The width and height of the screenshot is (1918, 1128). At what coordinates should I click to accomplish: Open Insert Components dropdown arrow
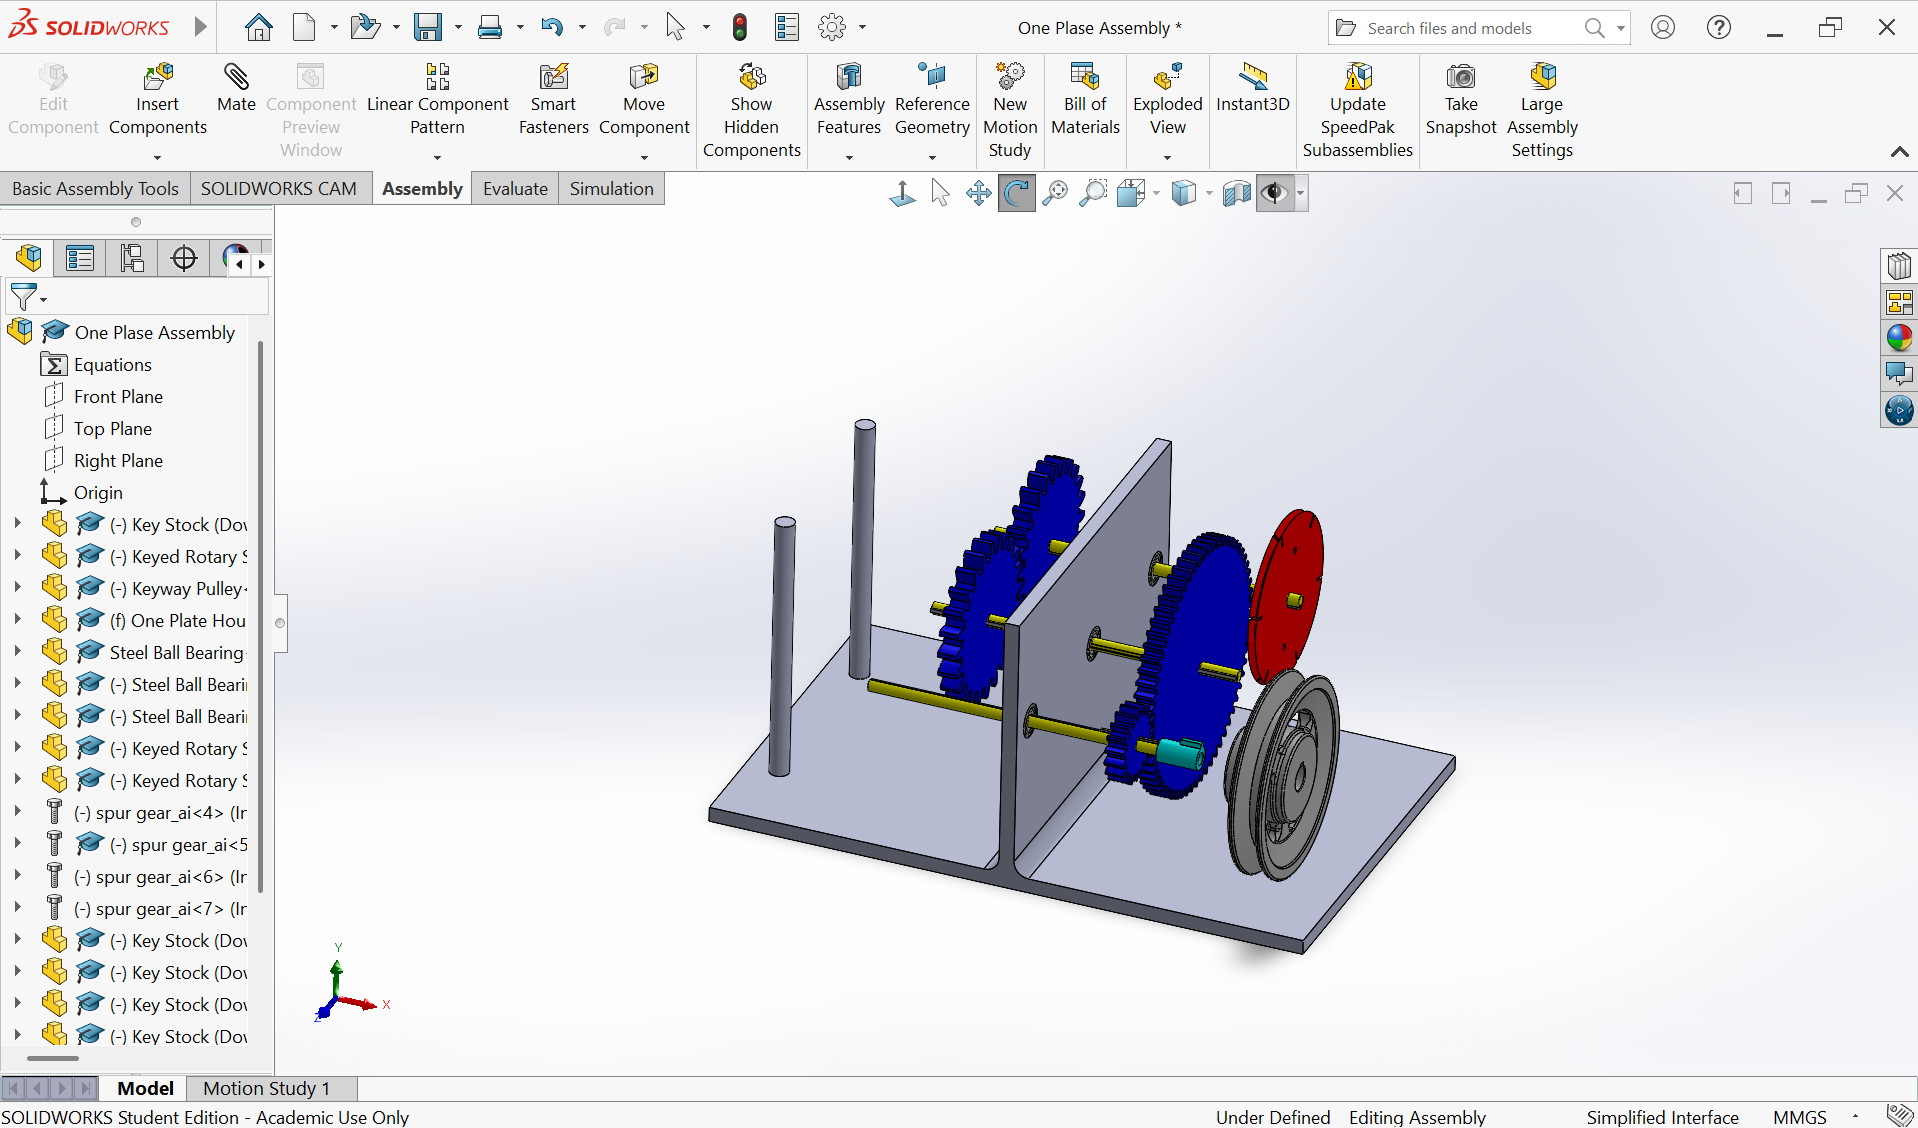tap(157, 157)
